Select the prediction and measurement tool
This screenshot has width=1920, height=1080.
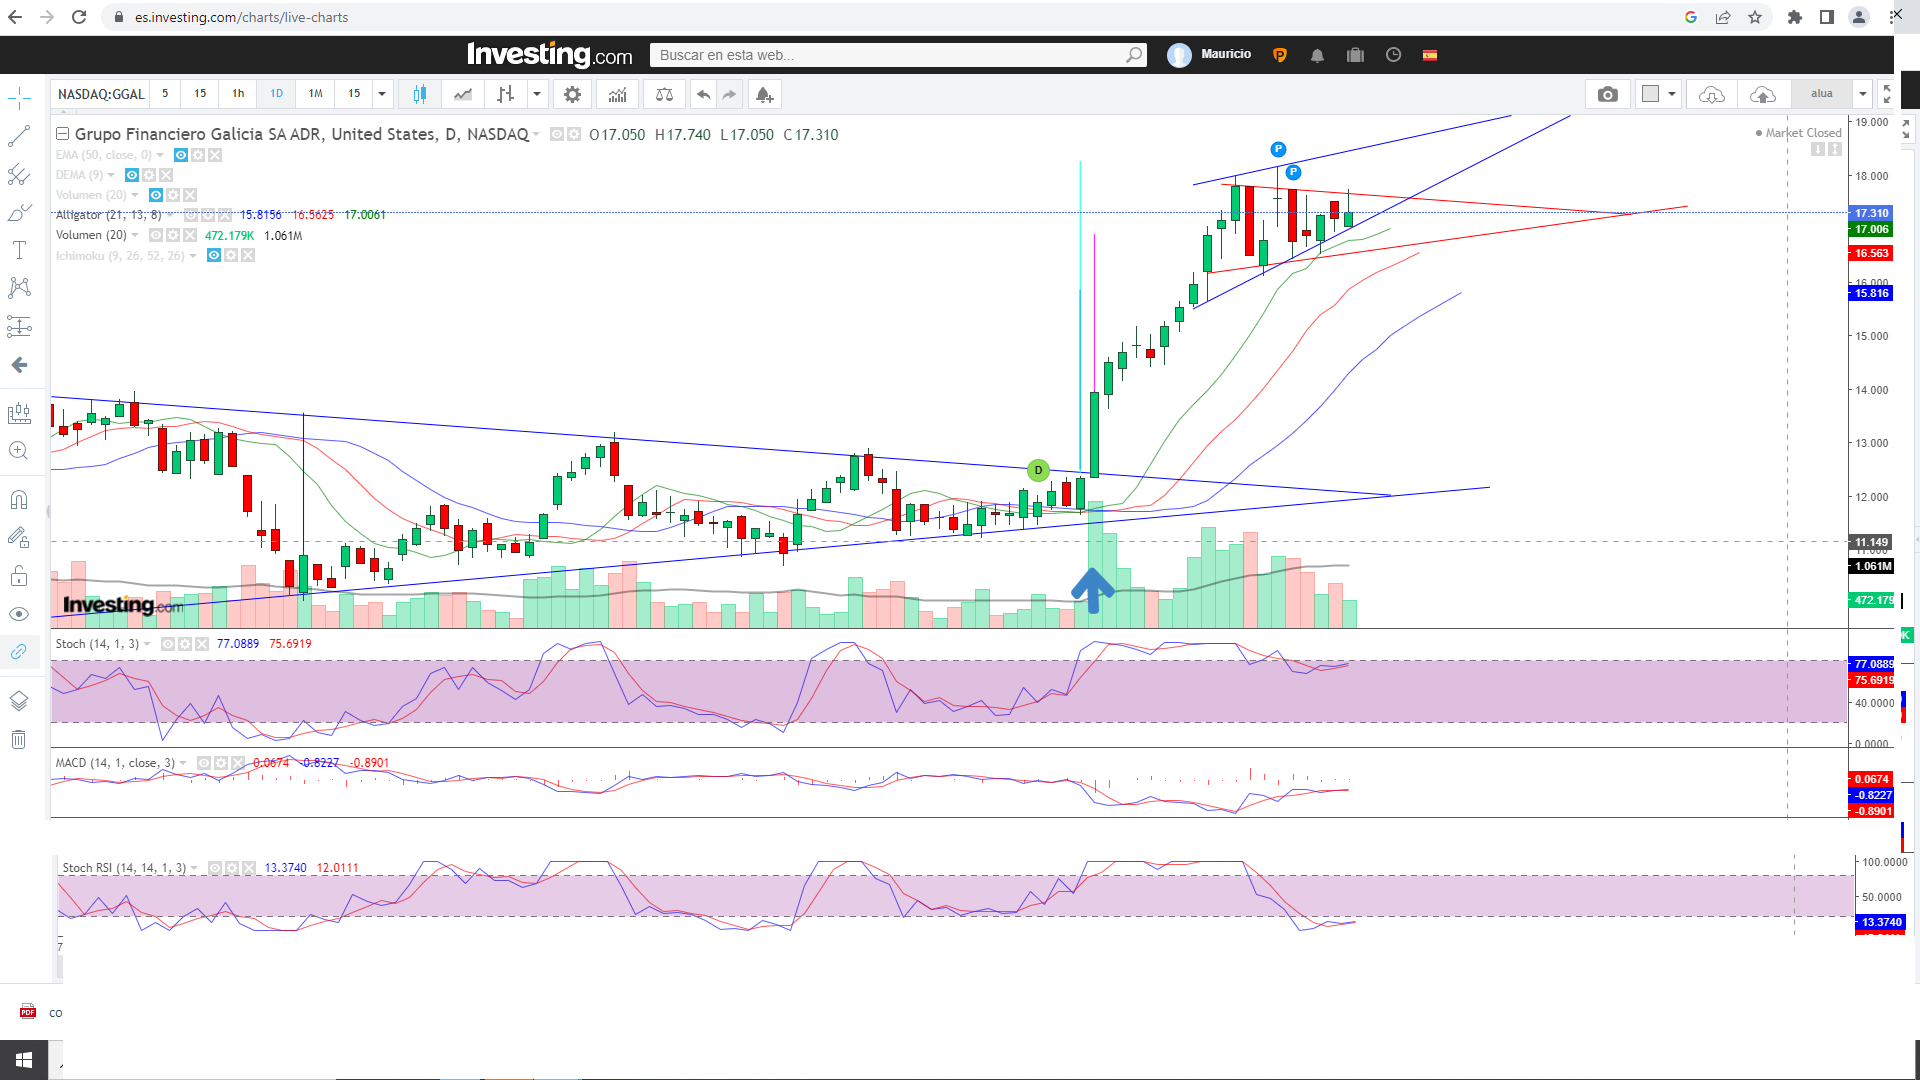(19, 326)
